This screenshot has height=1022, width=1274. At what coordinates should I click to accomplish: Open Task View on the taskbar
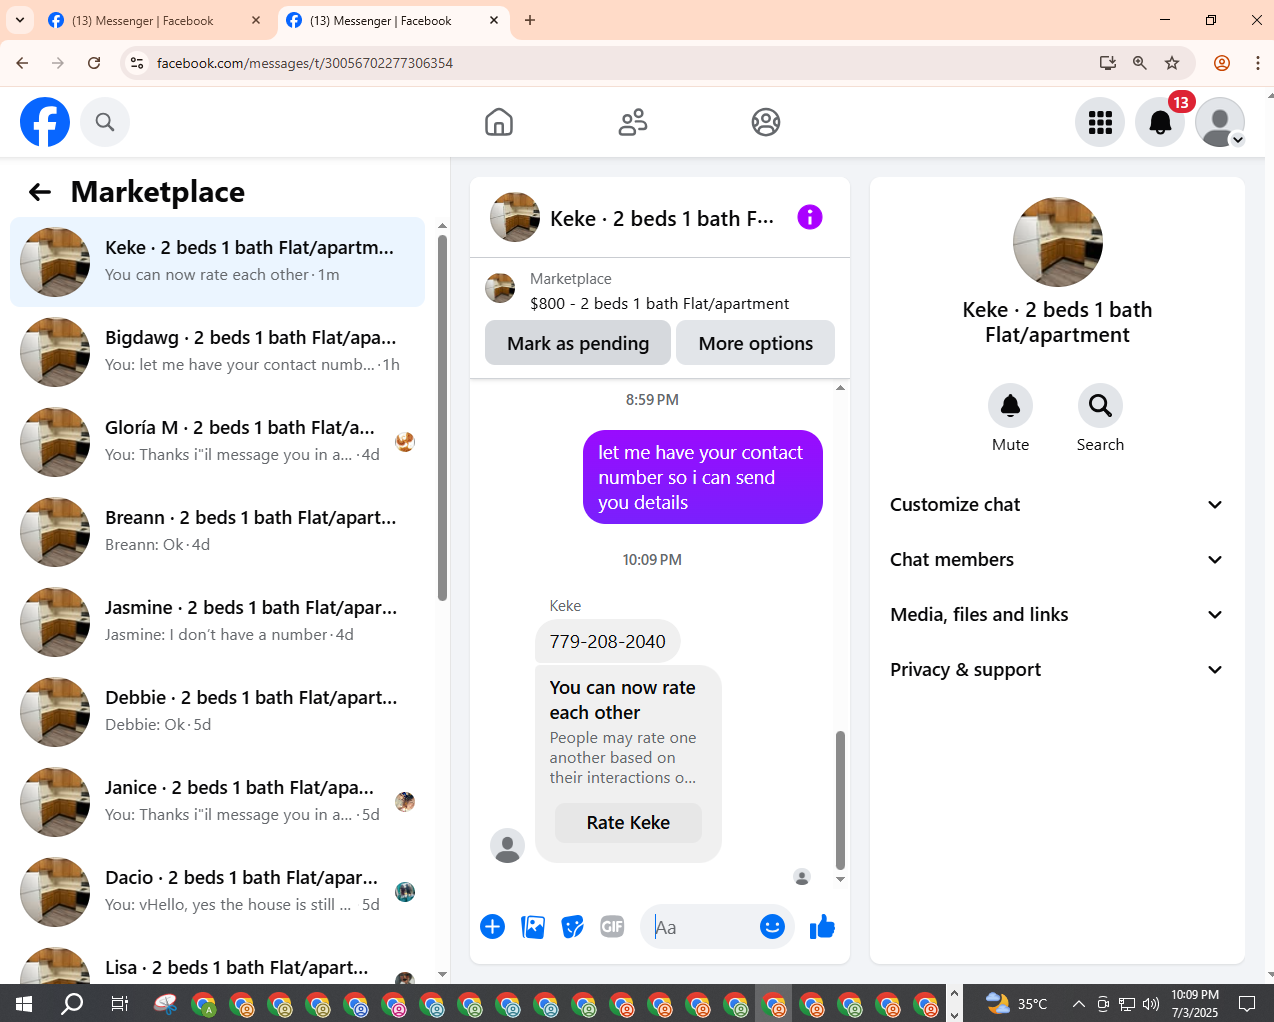119,1003
